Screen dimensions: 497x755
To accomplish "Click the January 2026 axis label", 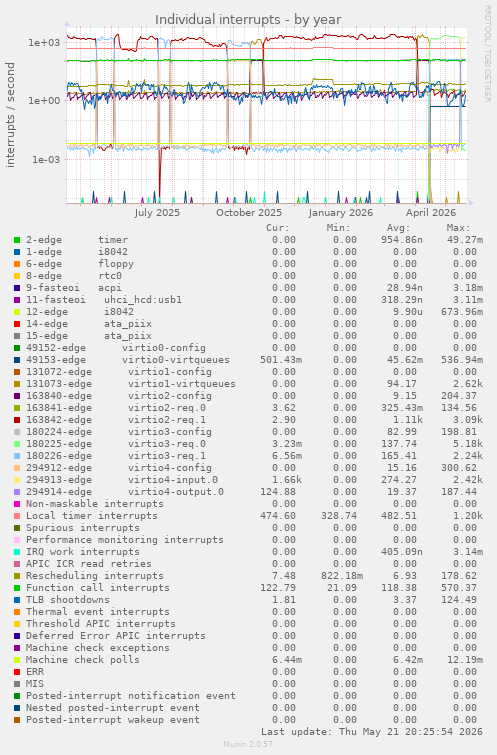I will pyautogui.click(x=341, y=213).
